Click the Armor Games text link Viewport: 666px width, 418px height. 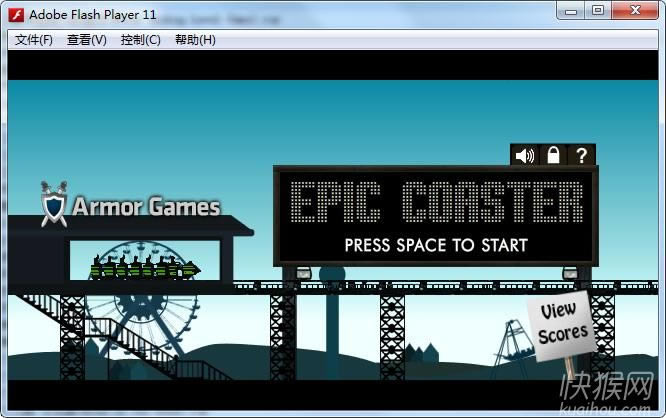click(x=146, y=207)
